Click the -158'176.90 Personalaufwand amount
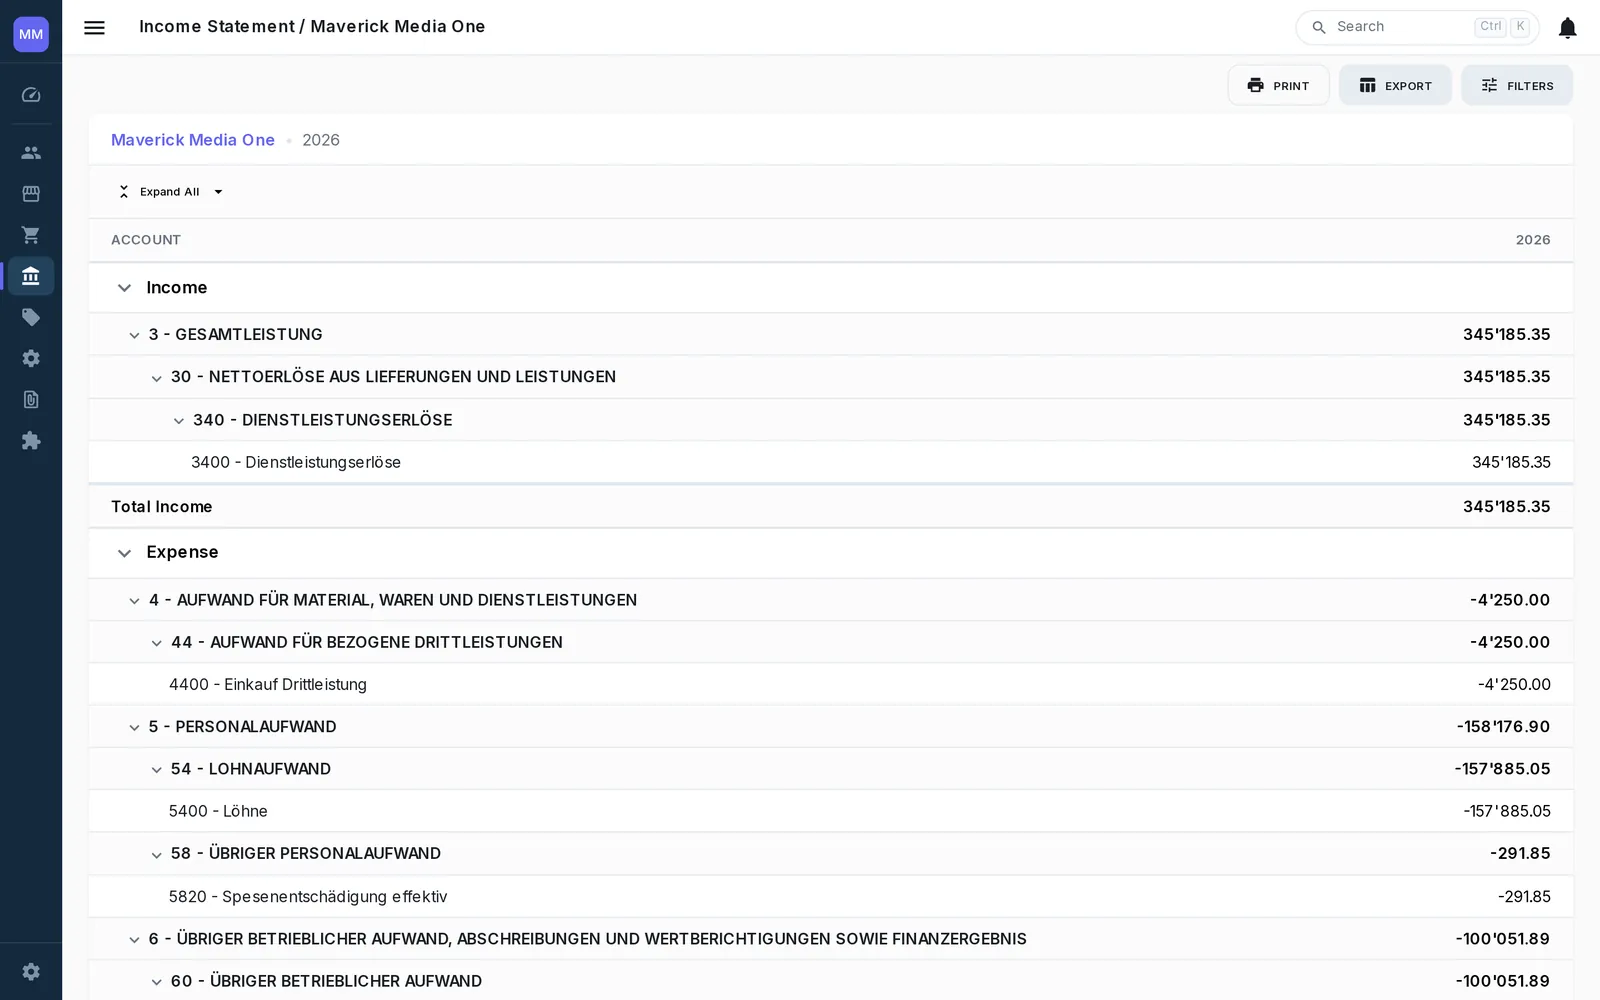The width and height of the screenshot is (1600, 1000). pos(1503,727)
